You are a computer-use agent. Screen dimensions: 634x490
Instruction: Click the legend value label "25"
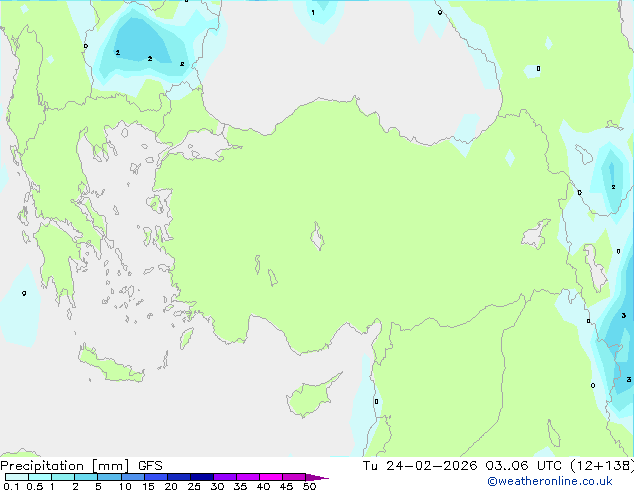[x=194, y=486]
